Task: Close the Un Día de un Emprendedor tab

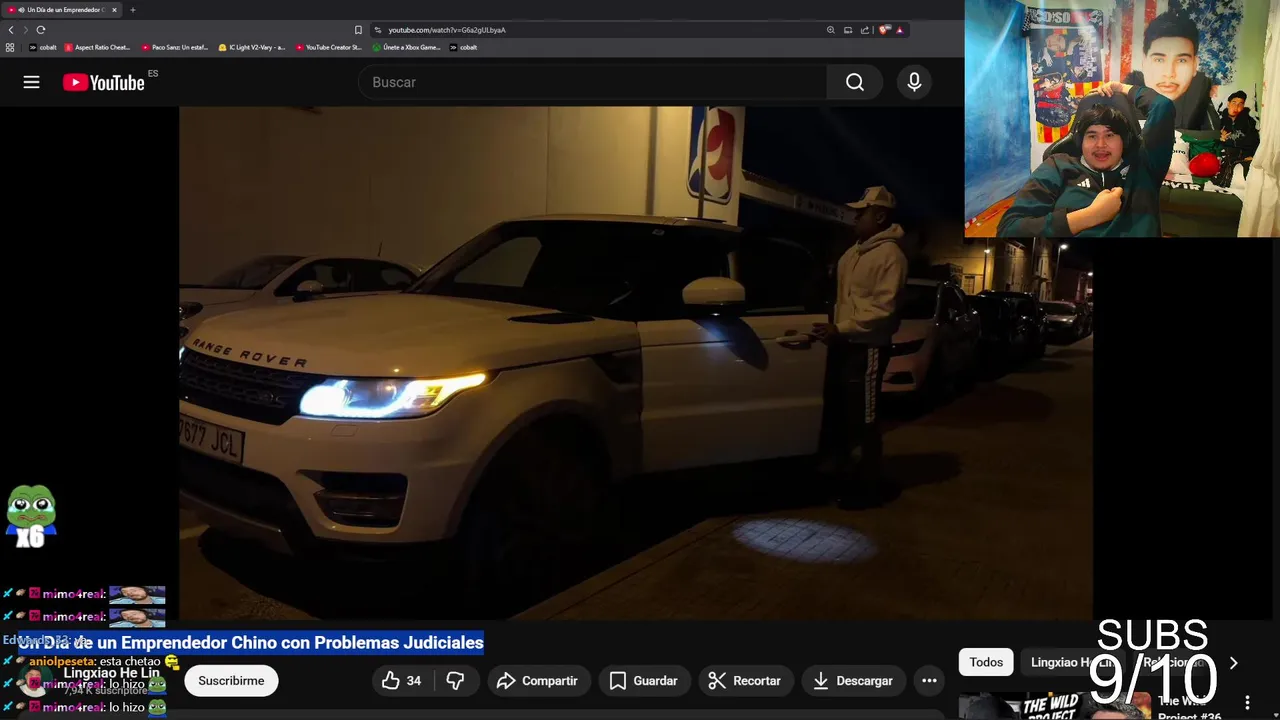Action: click(x=114, y=10)
